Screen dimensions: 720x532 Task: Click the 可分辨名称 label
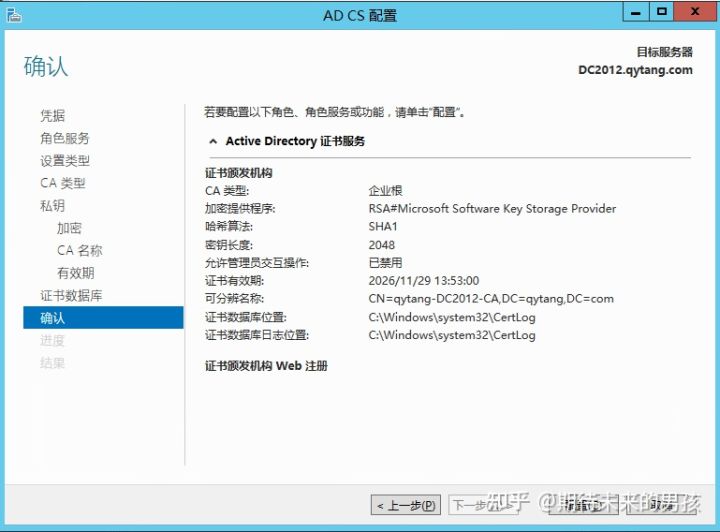point(234,298)
